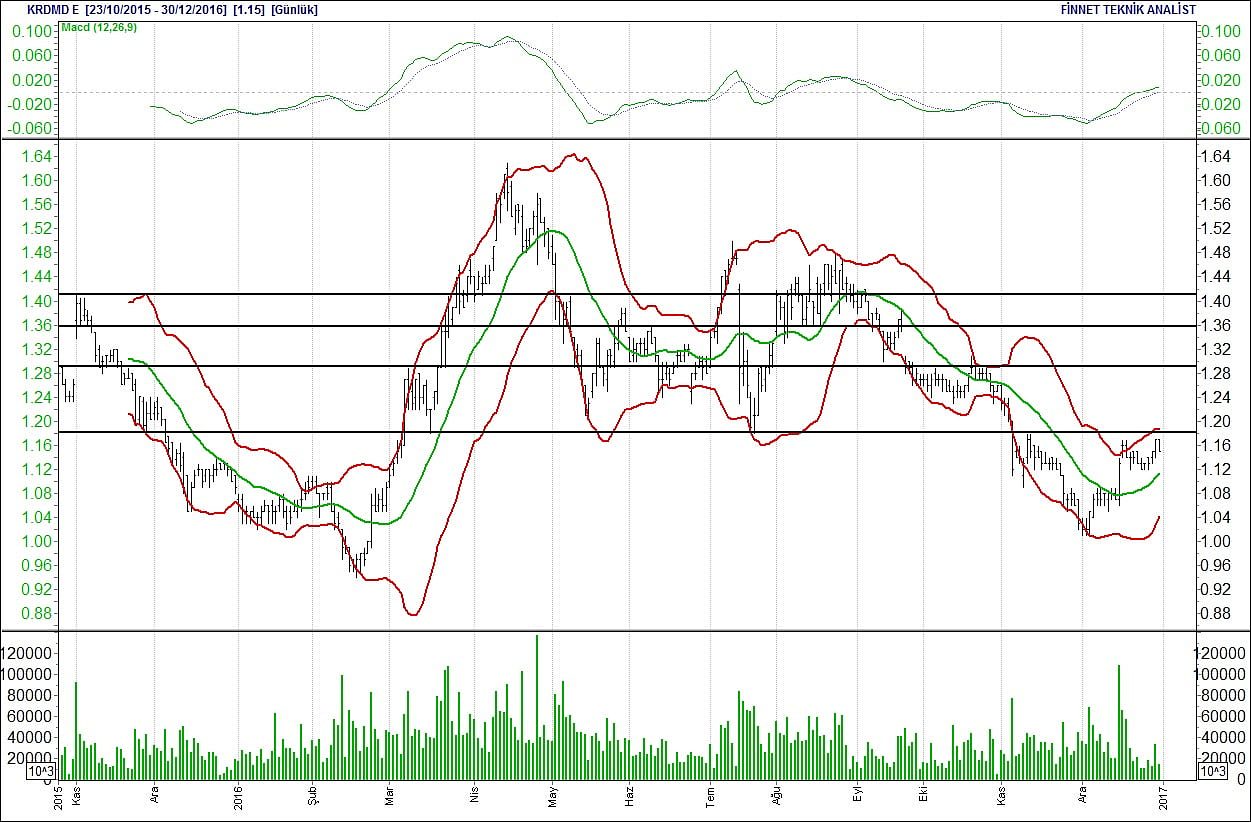This screenshot has height=822, width=1251.
Task: Select the [Günlük] period label
Action: point(295,9)
